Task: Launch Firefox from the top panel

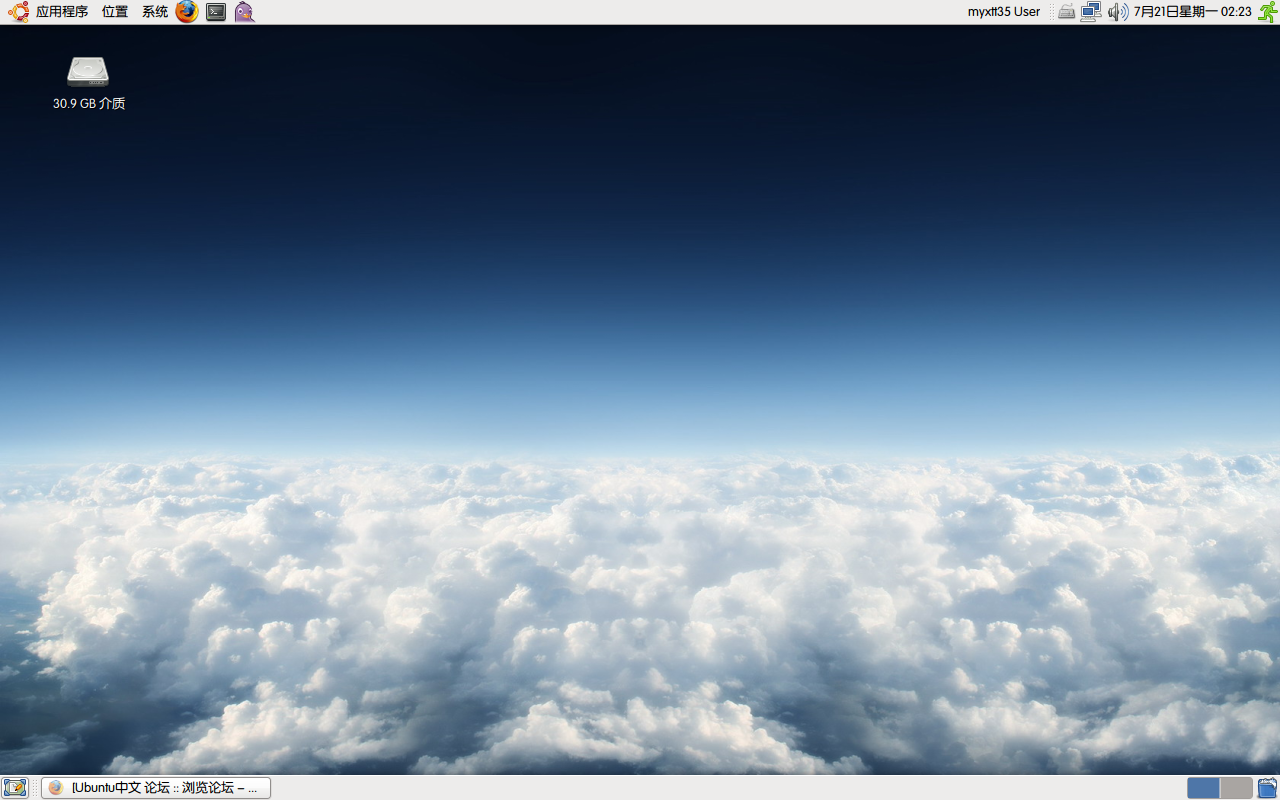Action: click(x=187, y=12)
